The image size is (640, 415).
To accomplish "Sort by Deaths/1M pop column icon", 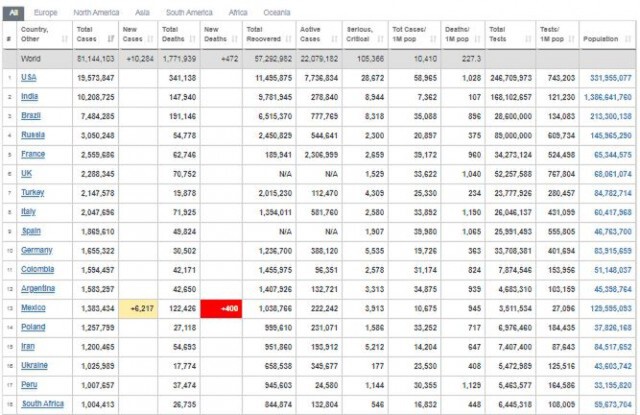I will pos(477,39).
